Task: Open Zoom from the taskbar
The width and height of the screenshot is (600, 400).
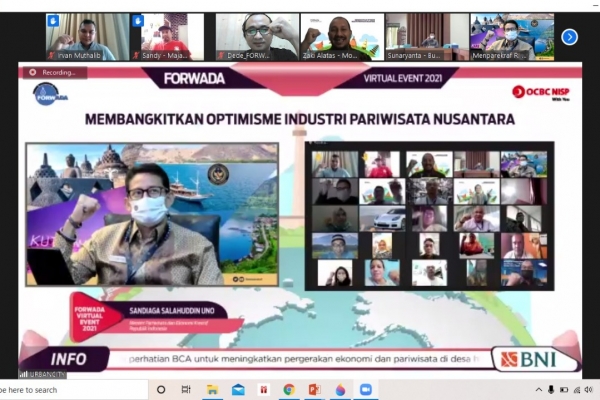Action: (x=366, y=390)
